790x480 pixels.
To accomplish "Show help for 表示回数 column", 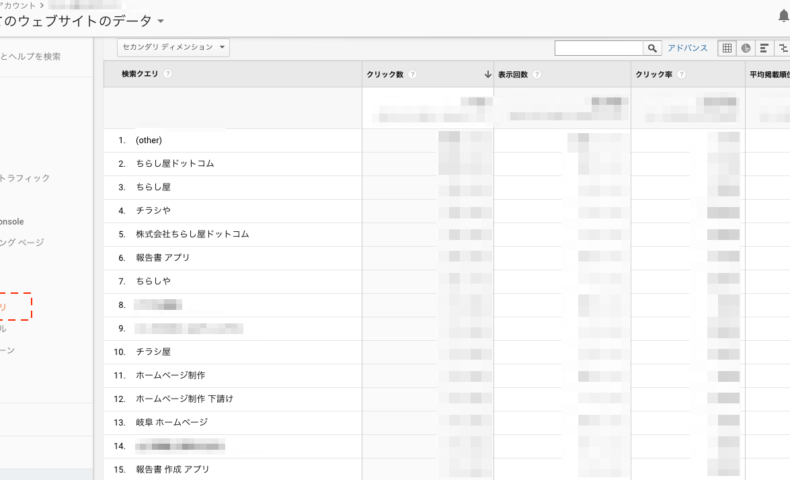I will coord(537,74).
